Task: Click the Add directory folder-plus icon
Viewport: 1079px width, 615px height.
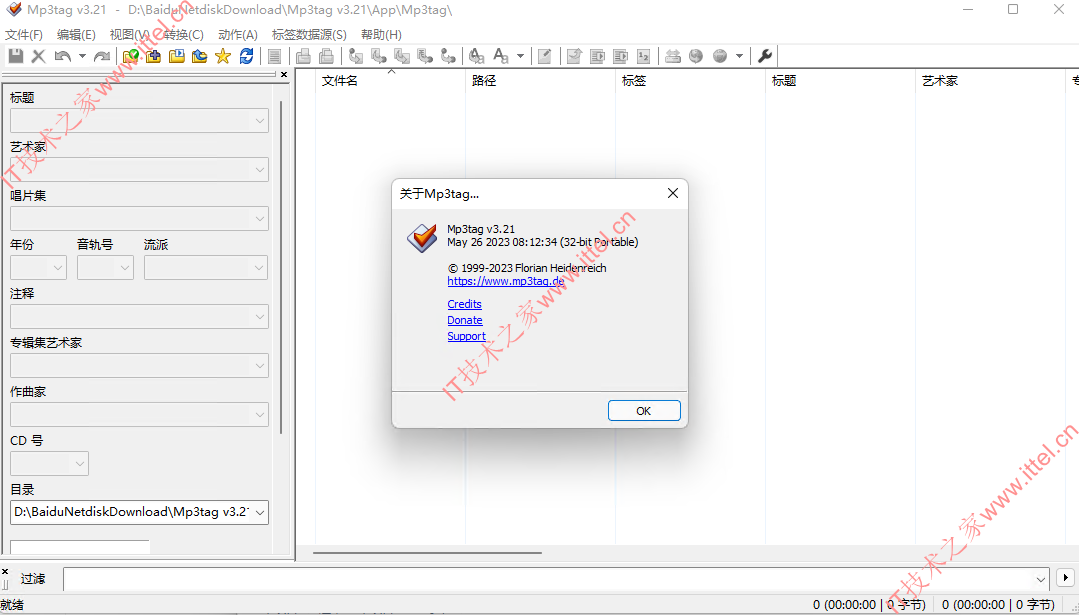Action: point(153,56)
